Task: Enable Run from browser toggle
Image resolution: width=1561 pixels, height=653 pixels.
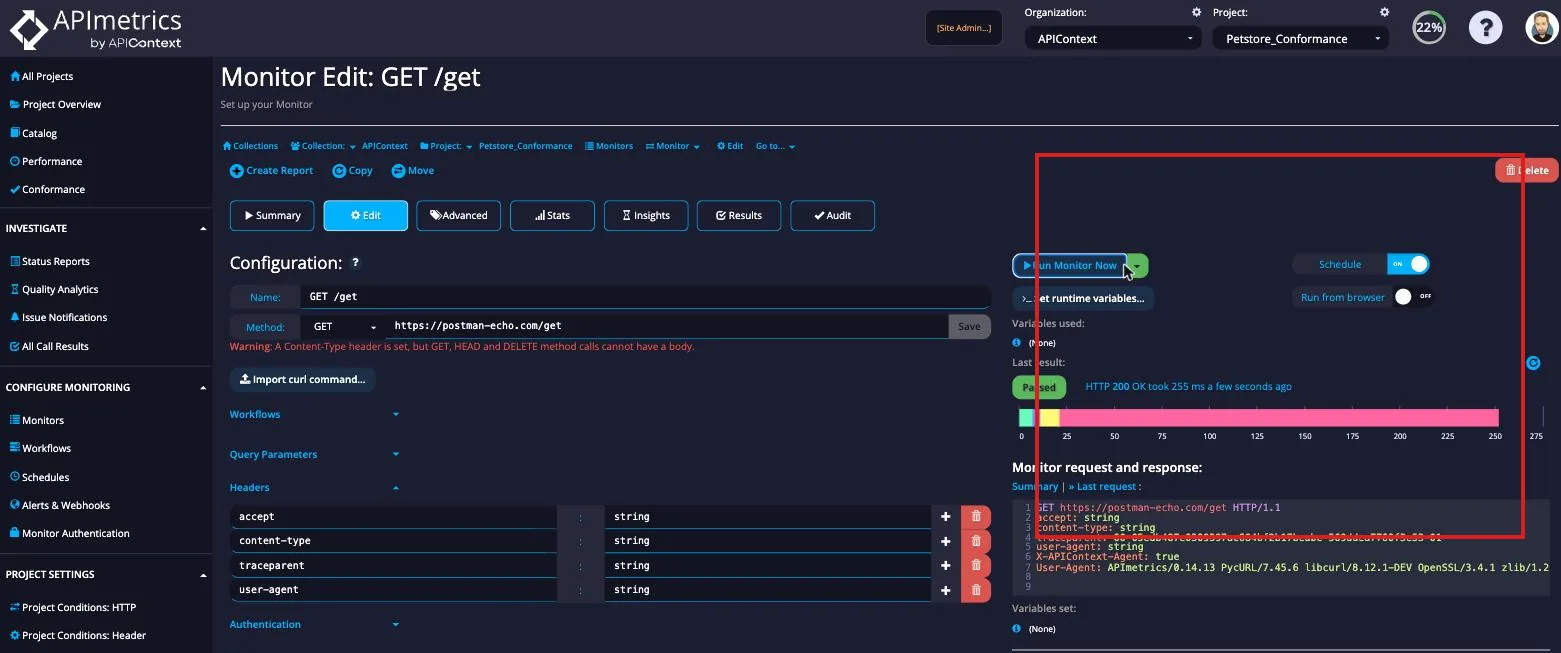Action: pyautogui.click(x=1412, y=297)
